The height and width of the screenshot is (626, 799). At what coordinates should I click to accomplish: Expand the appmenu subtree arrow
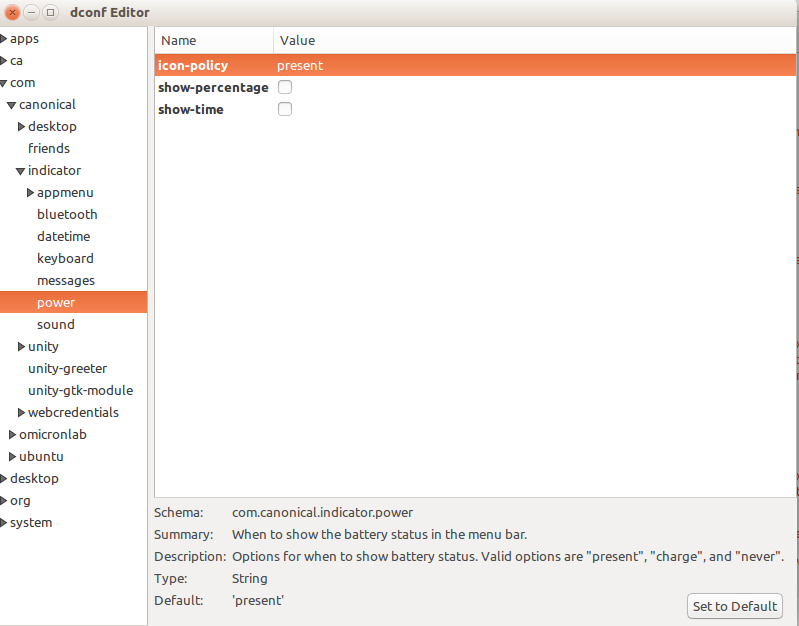click(31, 193)
